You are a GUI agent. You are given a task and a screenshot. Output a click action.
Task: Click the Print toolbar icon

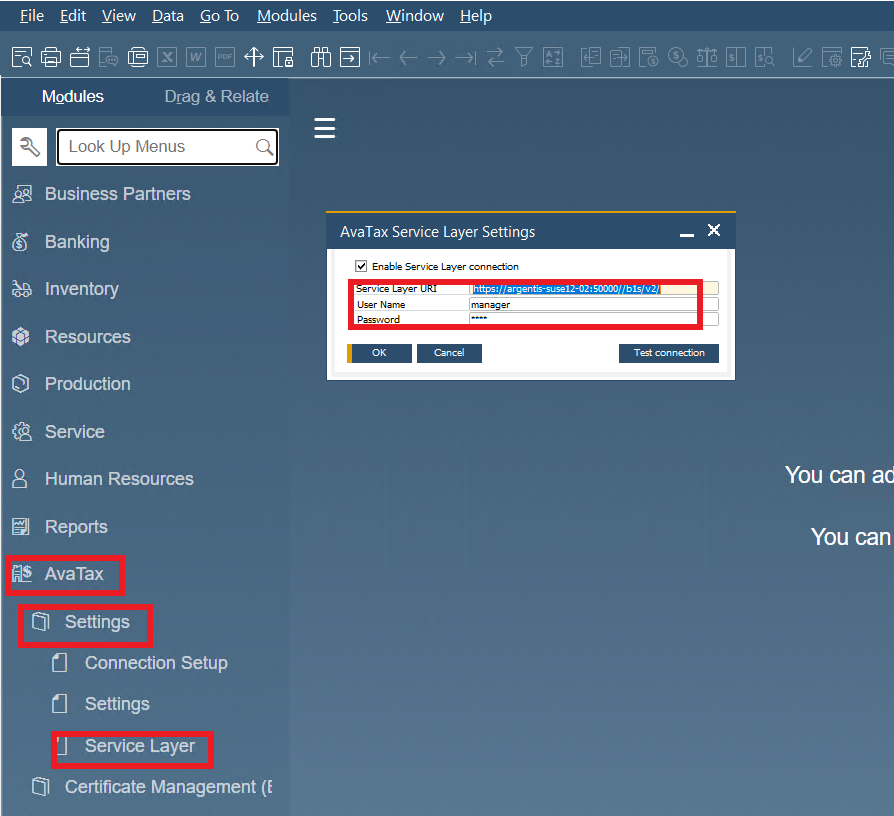coord(51,58)
